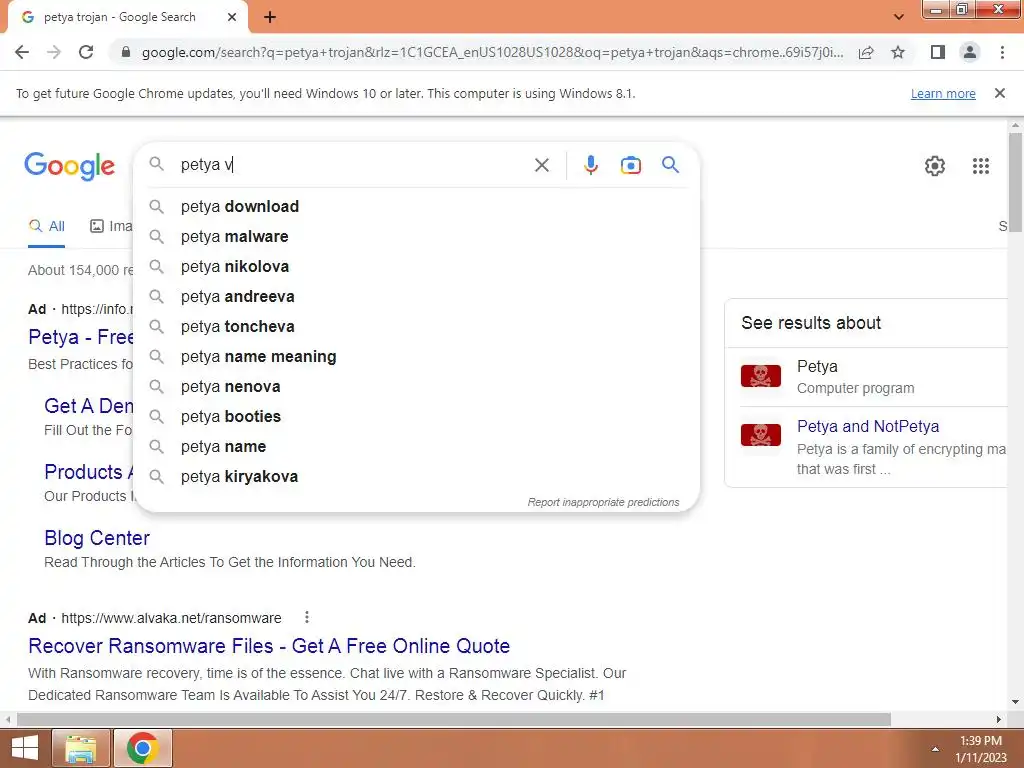This screenshot has width=1024, height=768.
Task: Open the Chrome three-dot menu
Action: [x=1002, y=52]
